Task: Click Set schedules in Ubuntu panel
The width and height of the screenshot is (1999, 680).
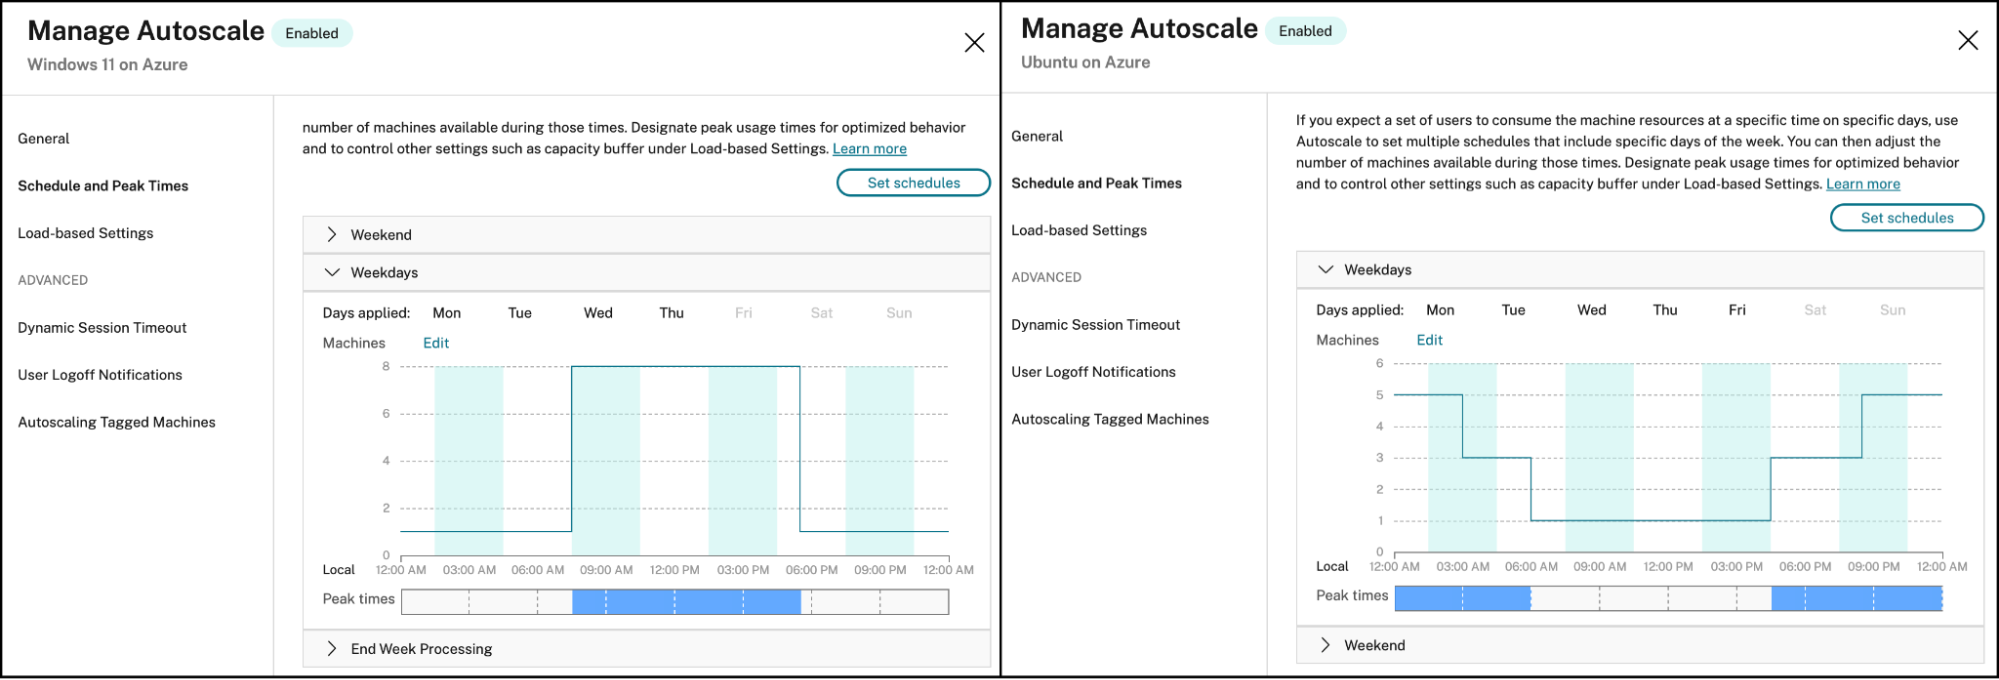Action: point(1906,218)
